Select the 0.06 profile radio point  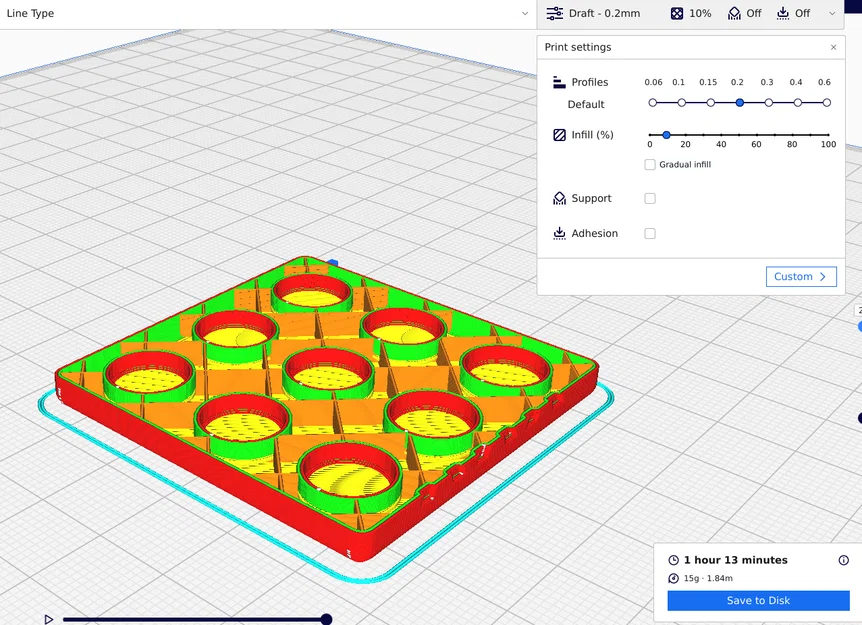click(x=653, y=103)
